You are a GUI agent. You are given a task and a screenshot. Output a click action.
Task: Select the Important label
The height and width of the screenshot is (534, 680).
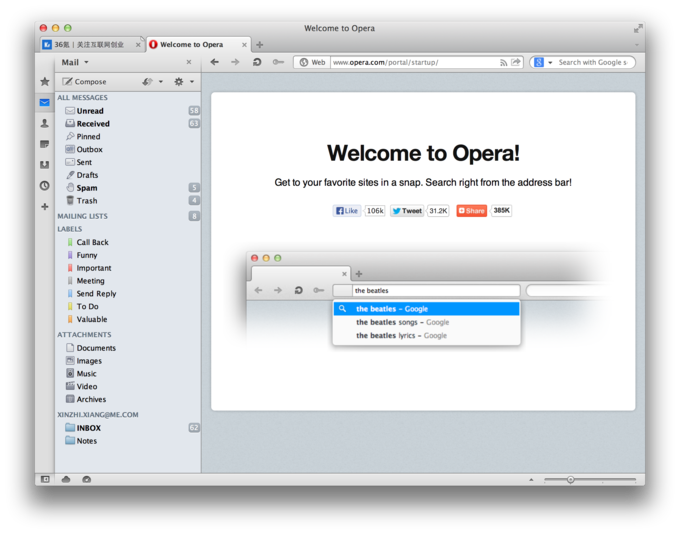[128, 268]
